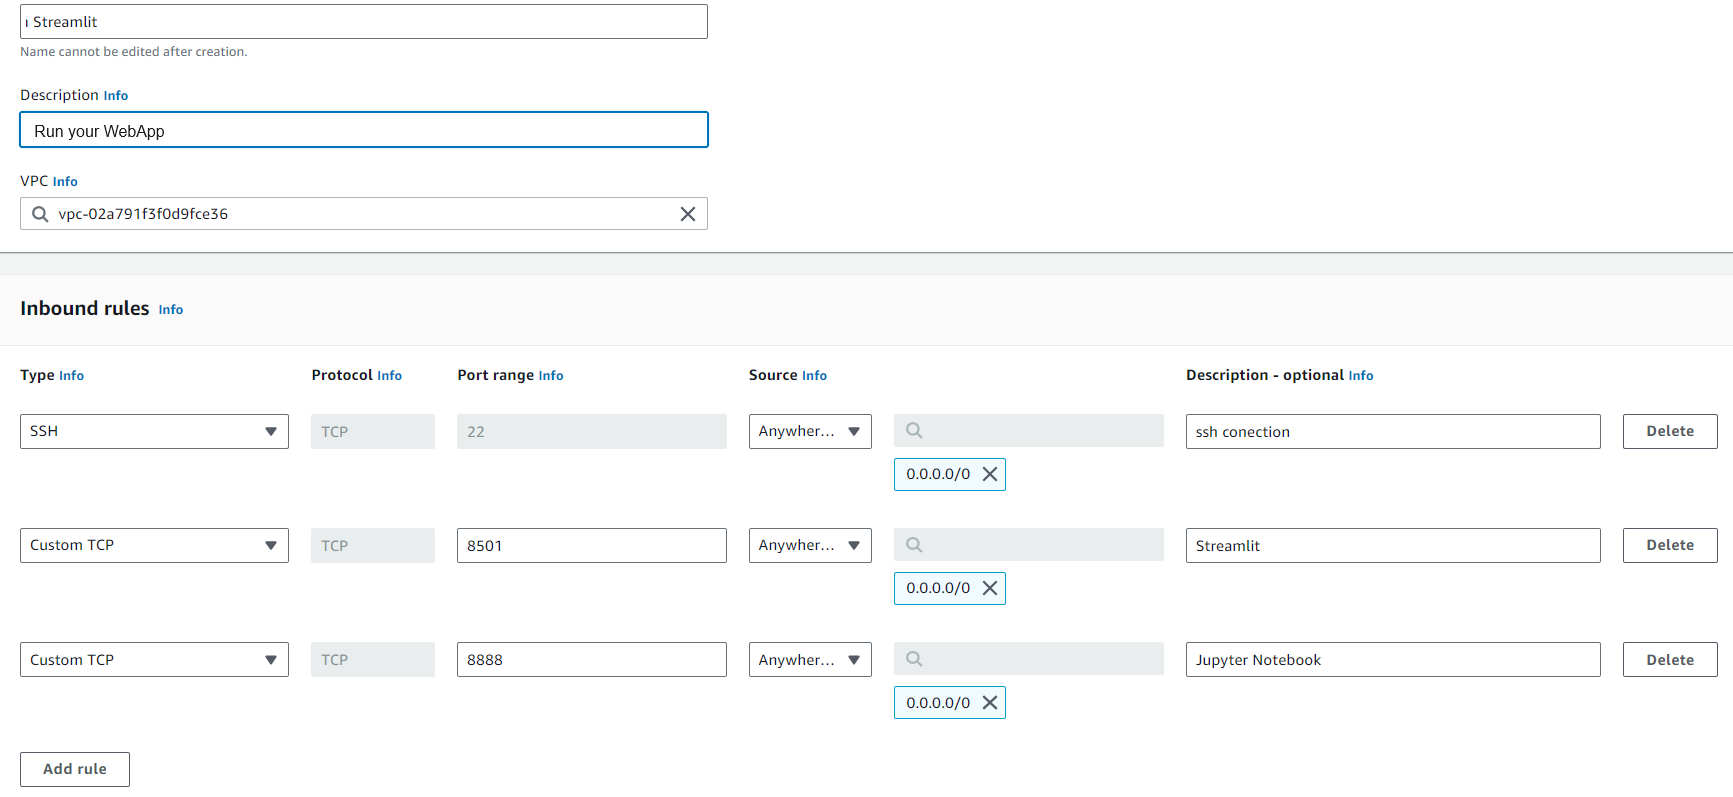
Task: Open Info link for Type column
Action: [x=71, y=376]
